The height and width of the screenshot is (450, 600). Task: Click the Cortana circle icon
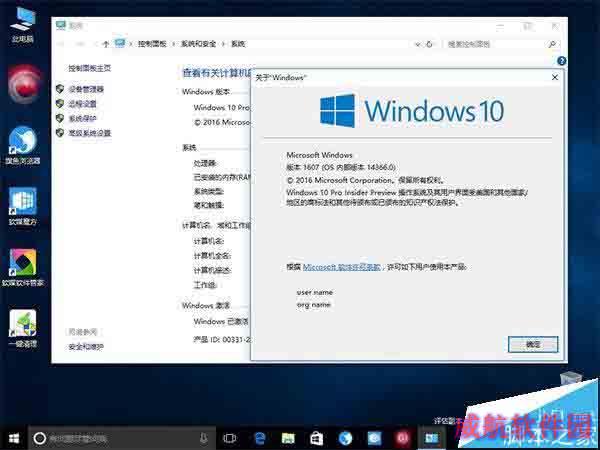click(40, 438)
